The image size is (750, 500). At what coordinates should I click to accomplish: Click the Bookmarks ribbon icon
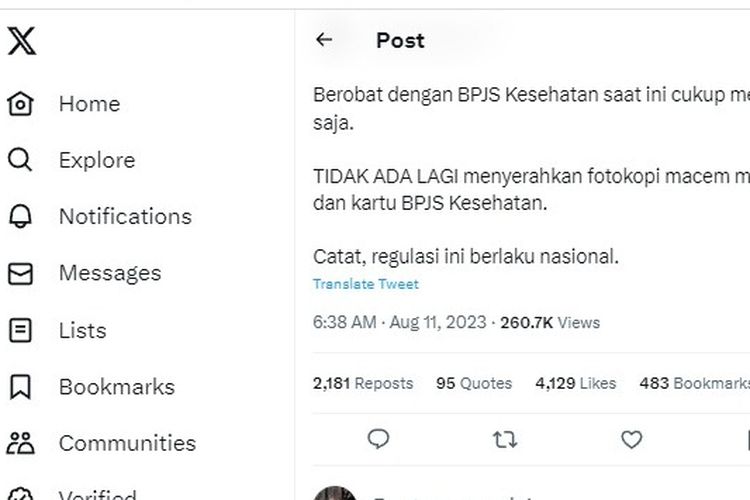[21, 387]
